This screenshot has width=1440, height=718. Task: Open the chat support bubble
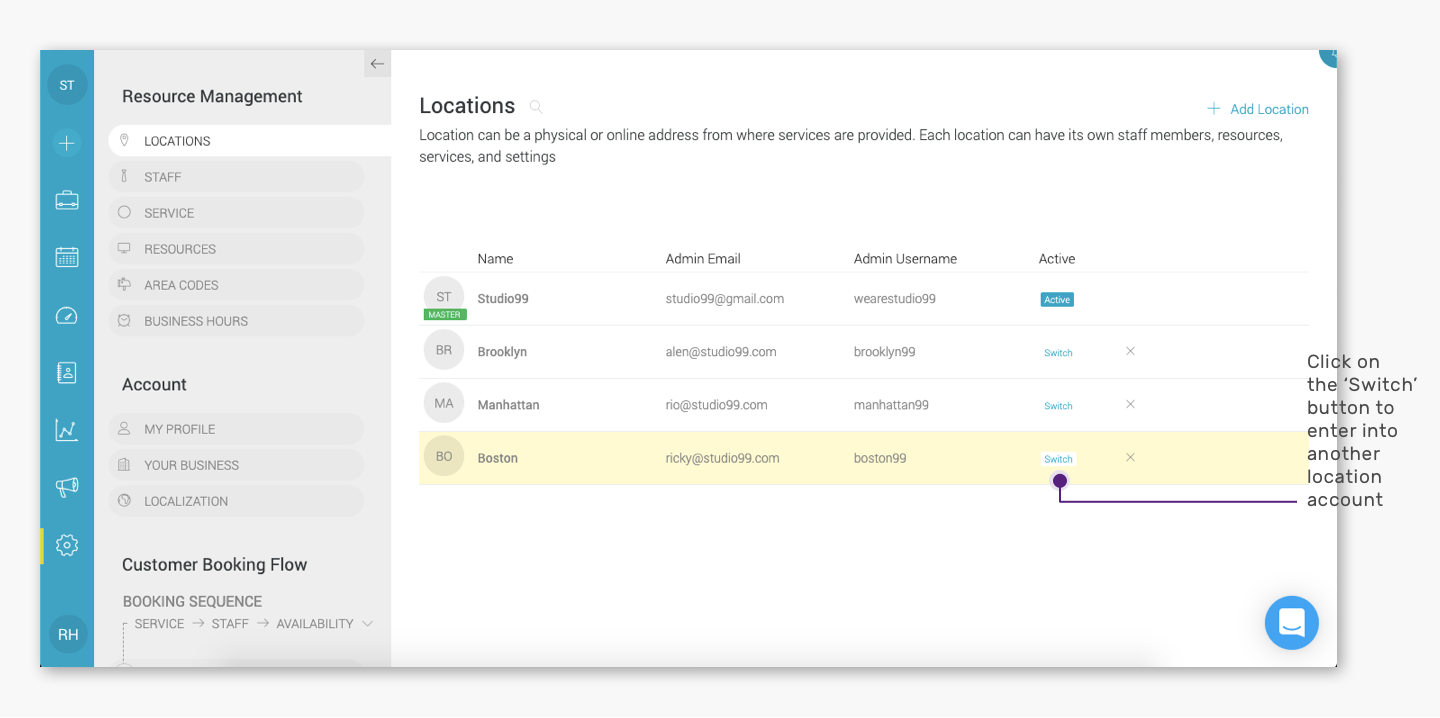pos(1292,623)
